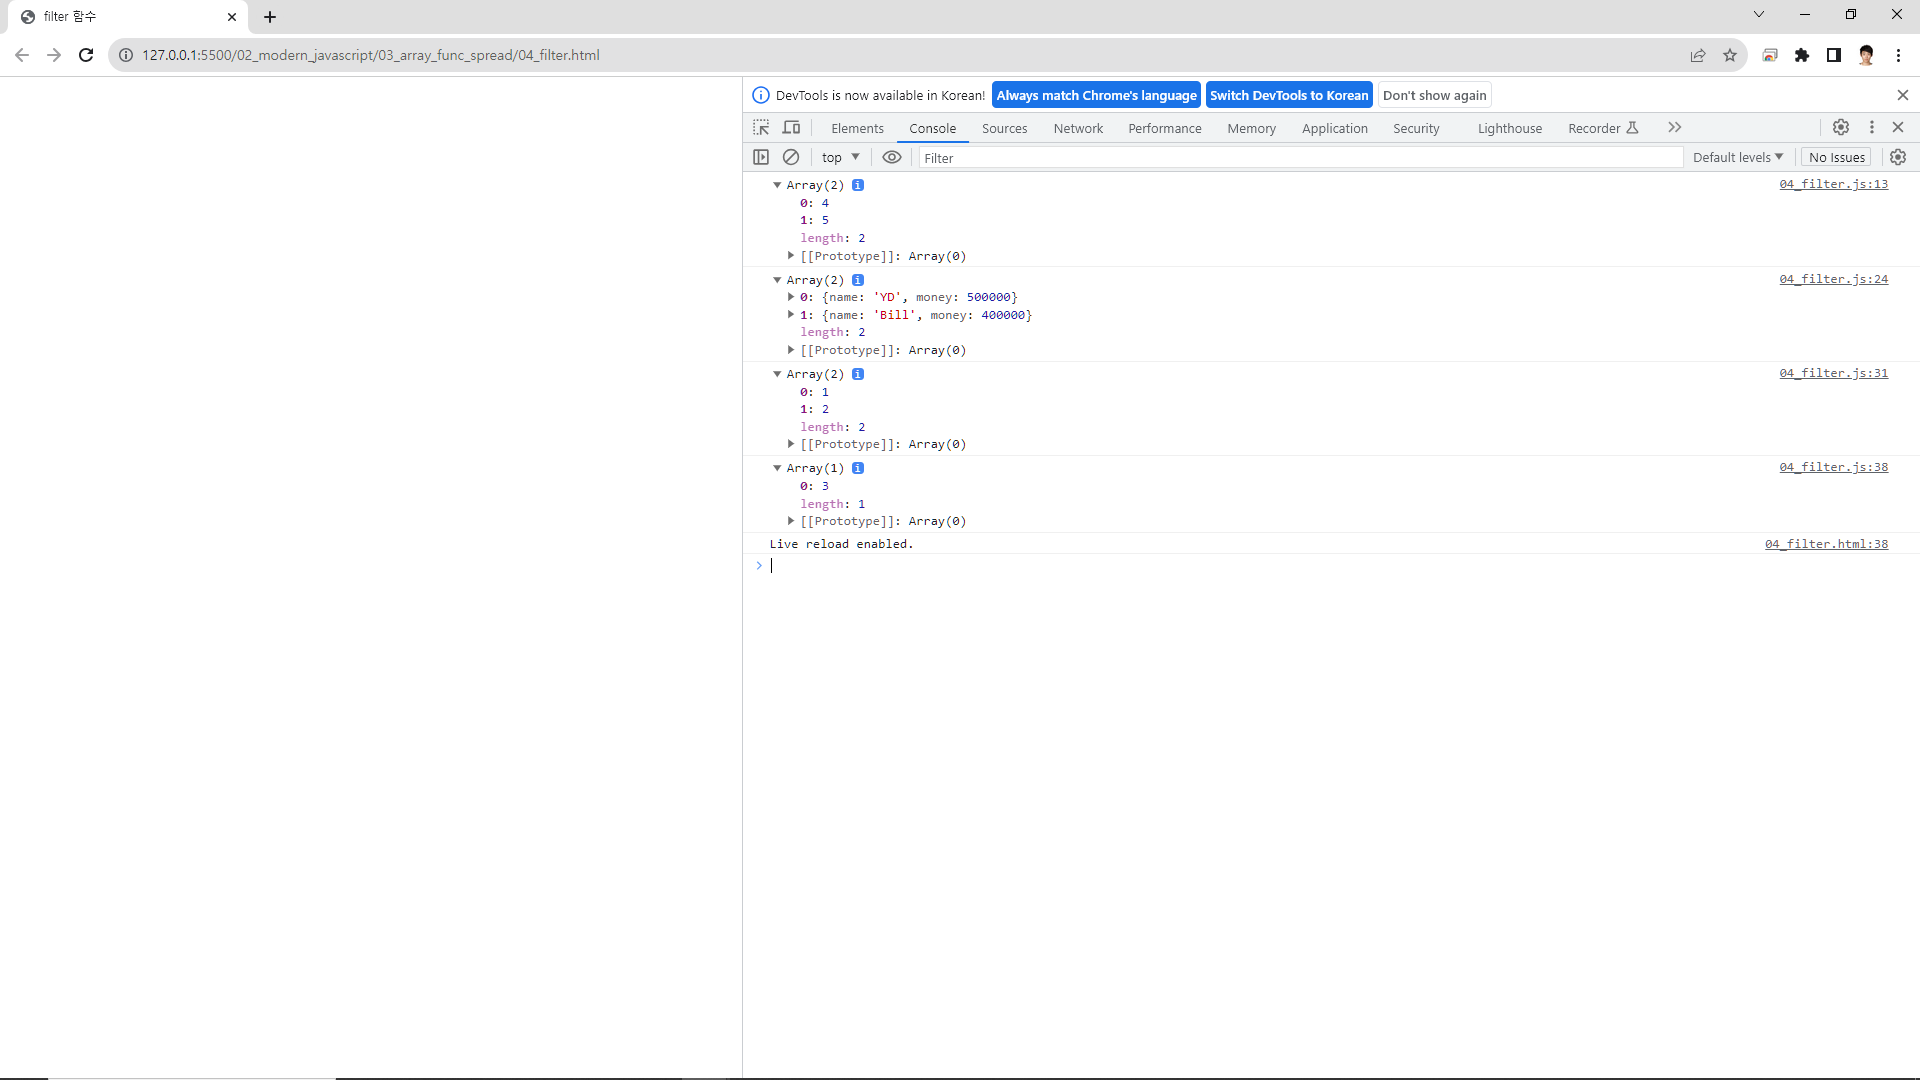Switch to the Network tab

click(x=1078, y=128)
